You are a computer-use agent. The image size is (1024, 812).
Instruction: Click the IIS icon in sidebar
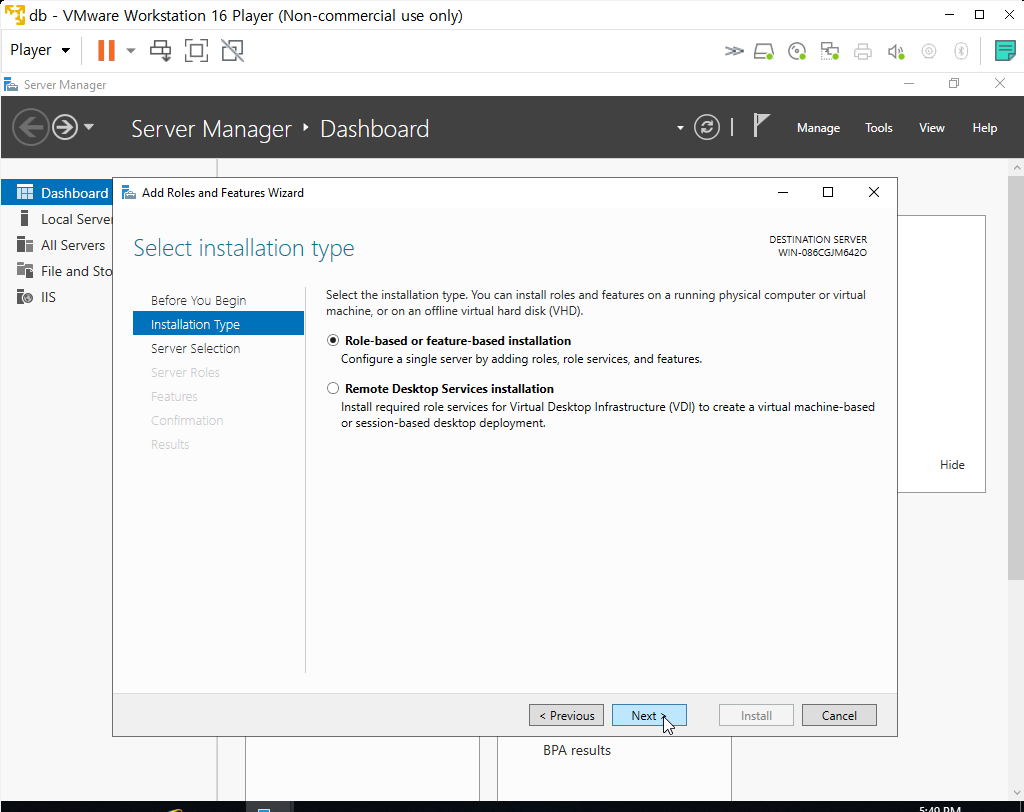click(25, 297)
